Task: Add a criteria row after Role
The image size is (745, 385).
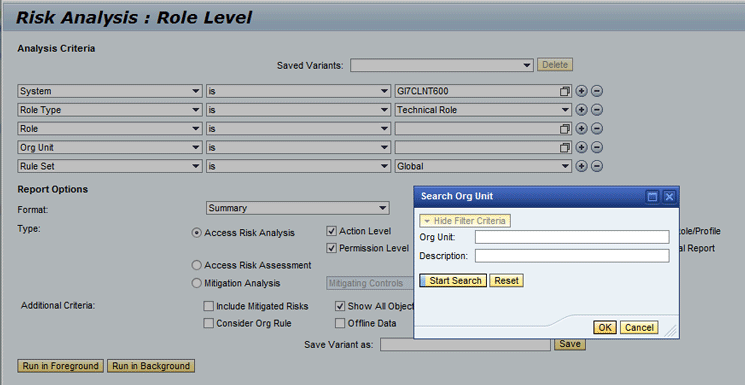Action: tap(582, 128)
